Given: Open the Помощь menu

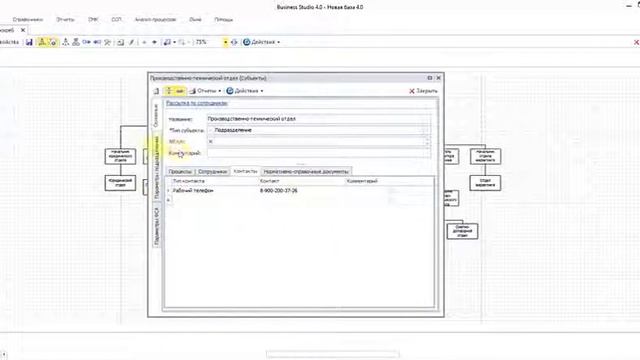Looking at the screenshot, I should pyautogui.click(x=224, y=20).
